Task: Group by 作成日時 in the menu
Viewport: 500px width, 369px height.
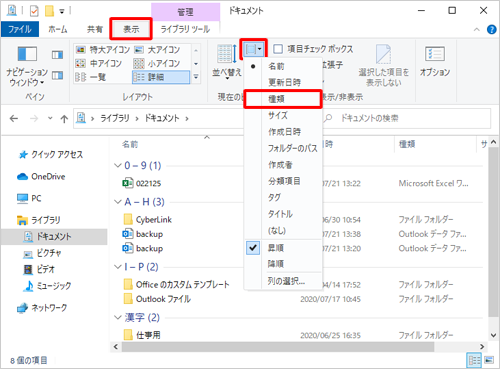Action: point(283,132)
